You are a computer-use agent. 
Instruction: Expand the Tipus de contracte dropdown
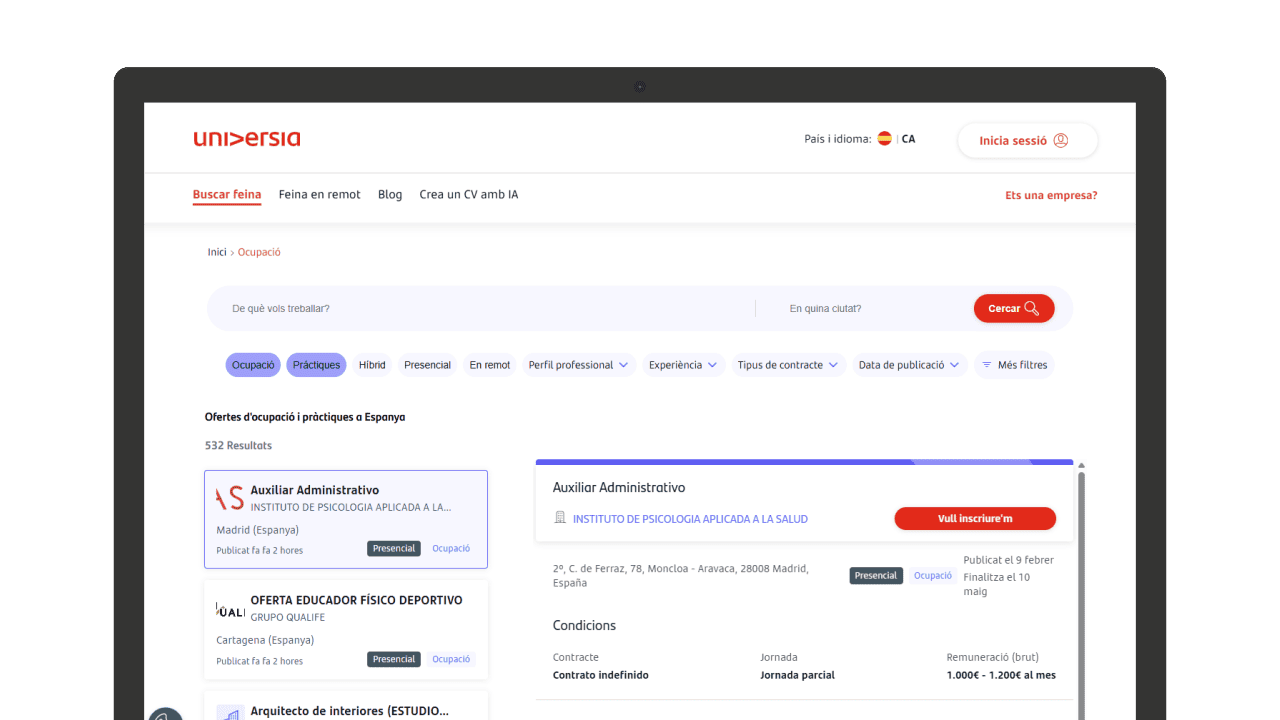pos(788,365)
